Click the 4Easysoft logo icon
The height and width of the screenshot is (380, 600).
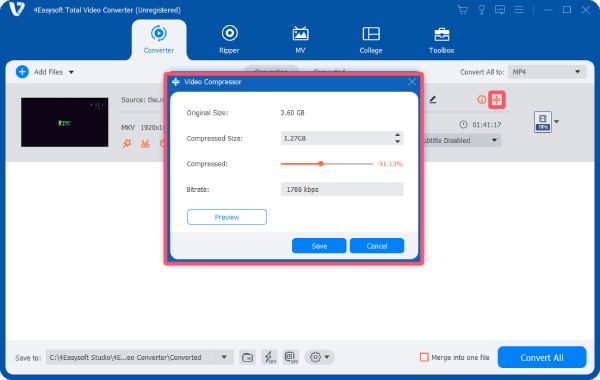(x=17, y=9)
